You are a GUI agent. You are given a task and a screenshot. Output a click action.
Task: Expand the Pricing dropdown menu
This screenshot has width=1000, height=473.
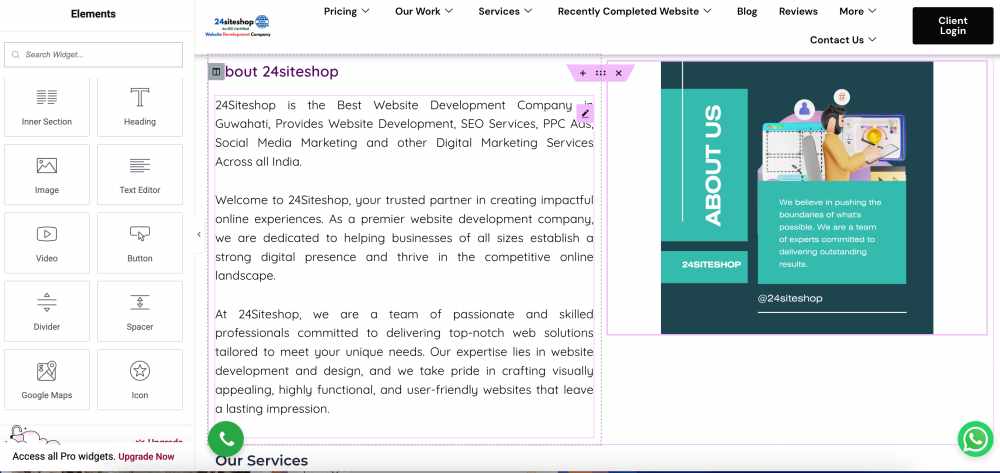pyautogui.click(x=346, y=12)
